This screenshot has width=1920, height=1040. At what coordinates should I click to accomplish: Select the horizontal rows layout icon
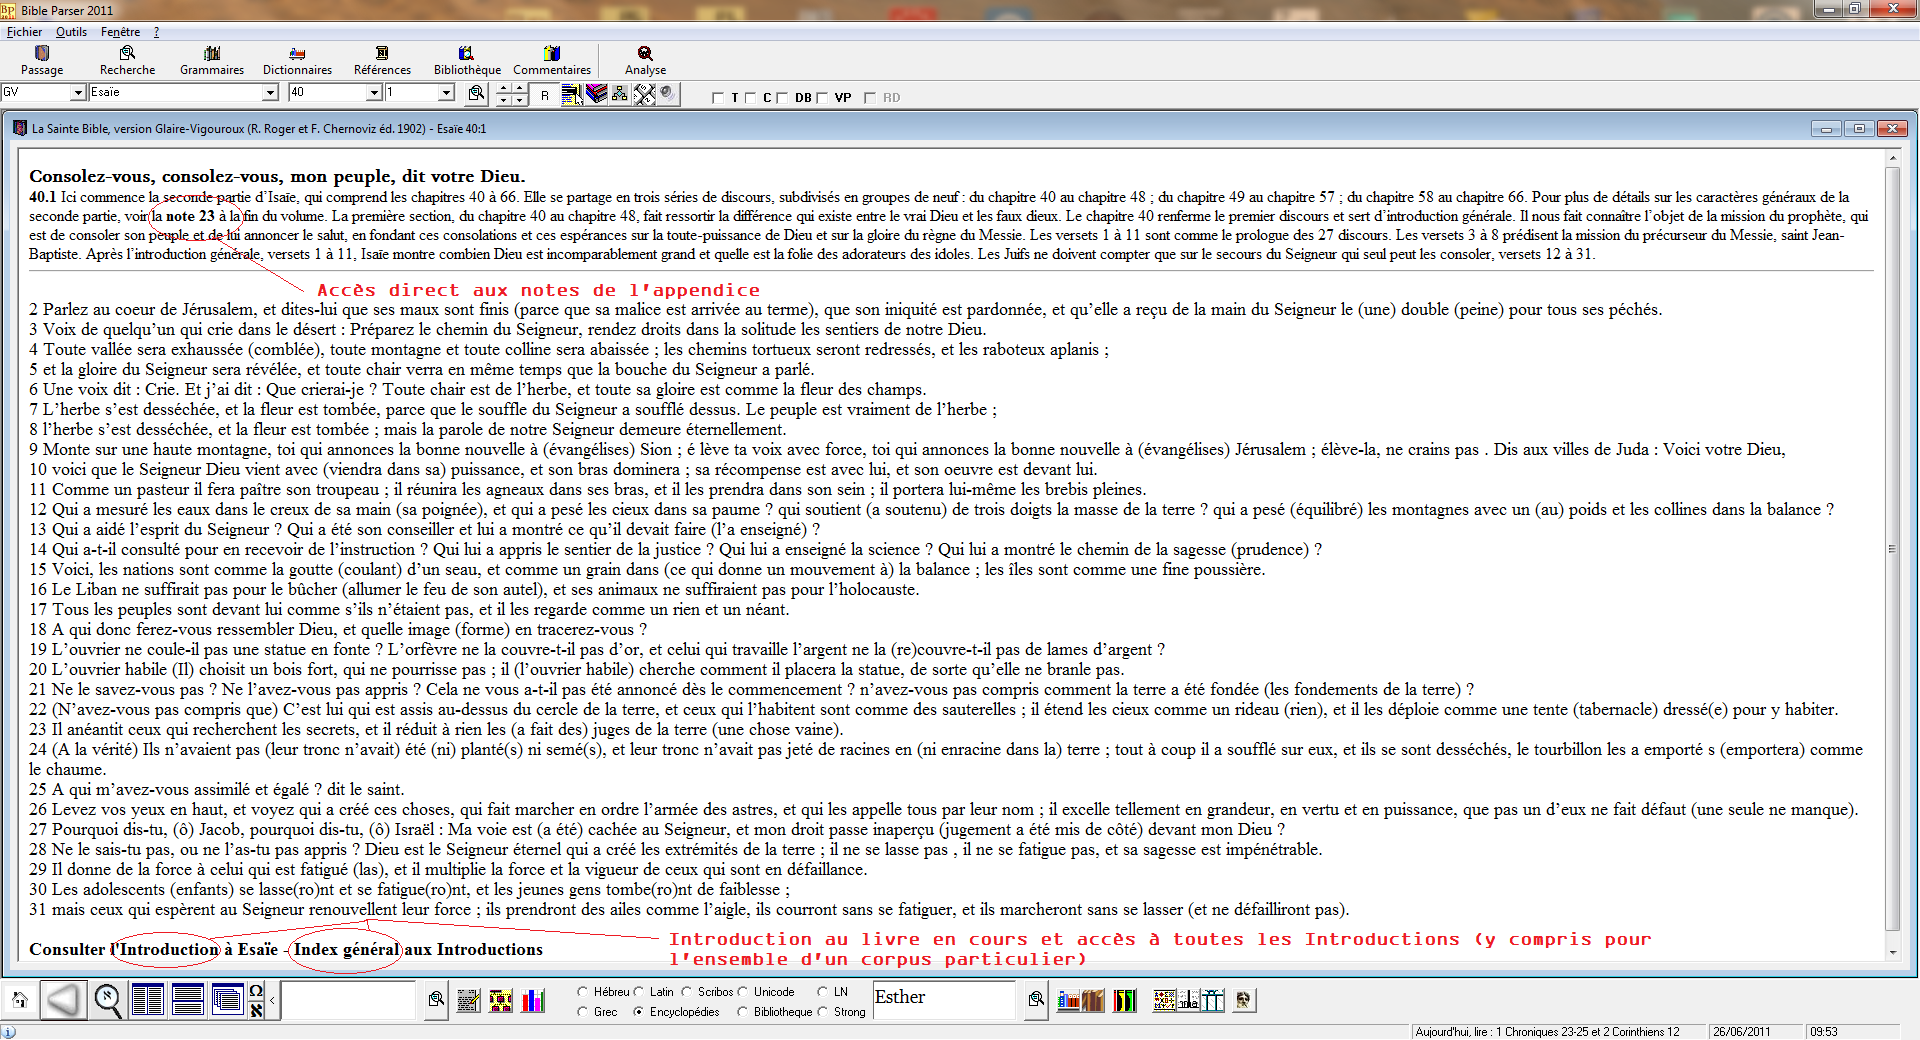pyautogui.click(x=187, y=999)
